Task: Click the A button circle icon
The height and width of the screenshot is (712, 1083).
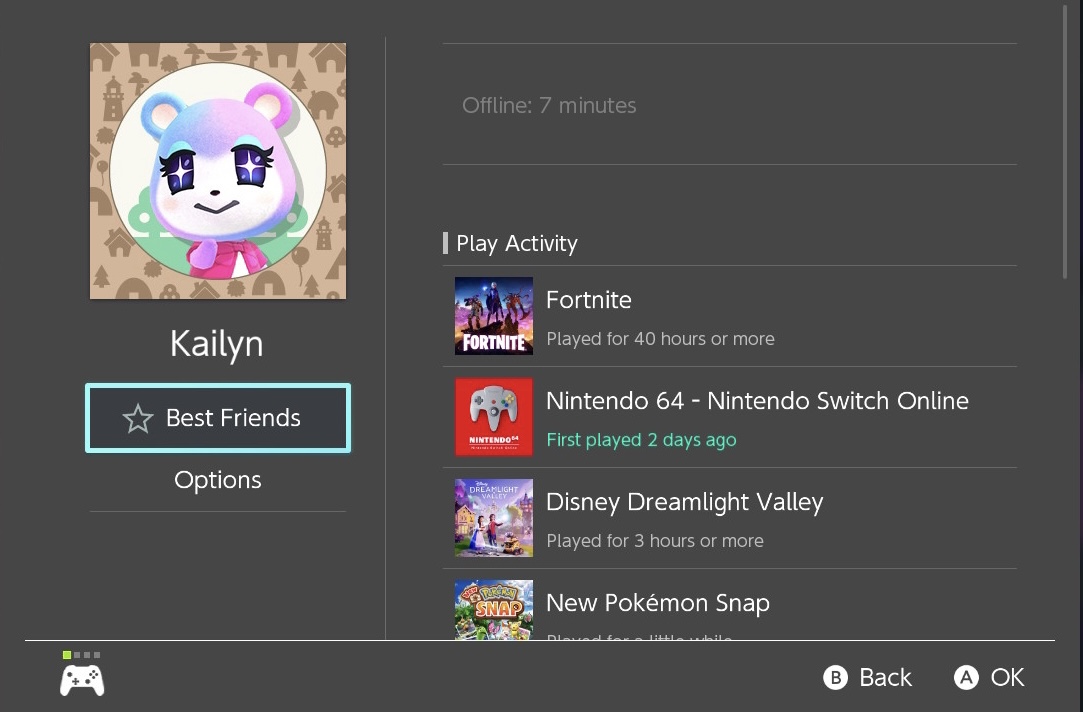Action: pos(966,677)
